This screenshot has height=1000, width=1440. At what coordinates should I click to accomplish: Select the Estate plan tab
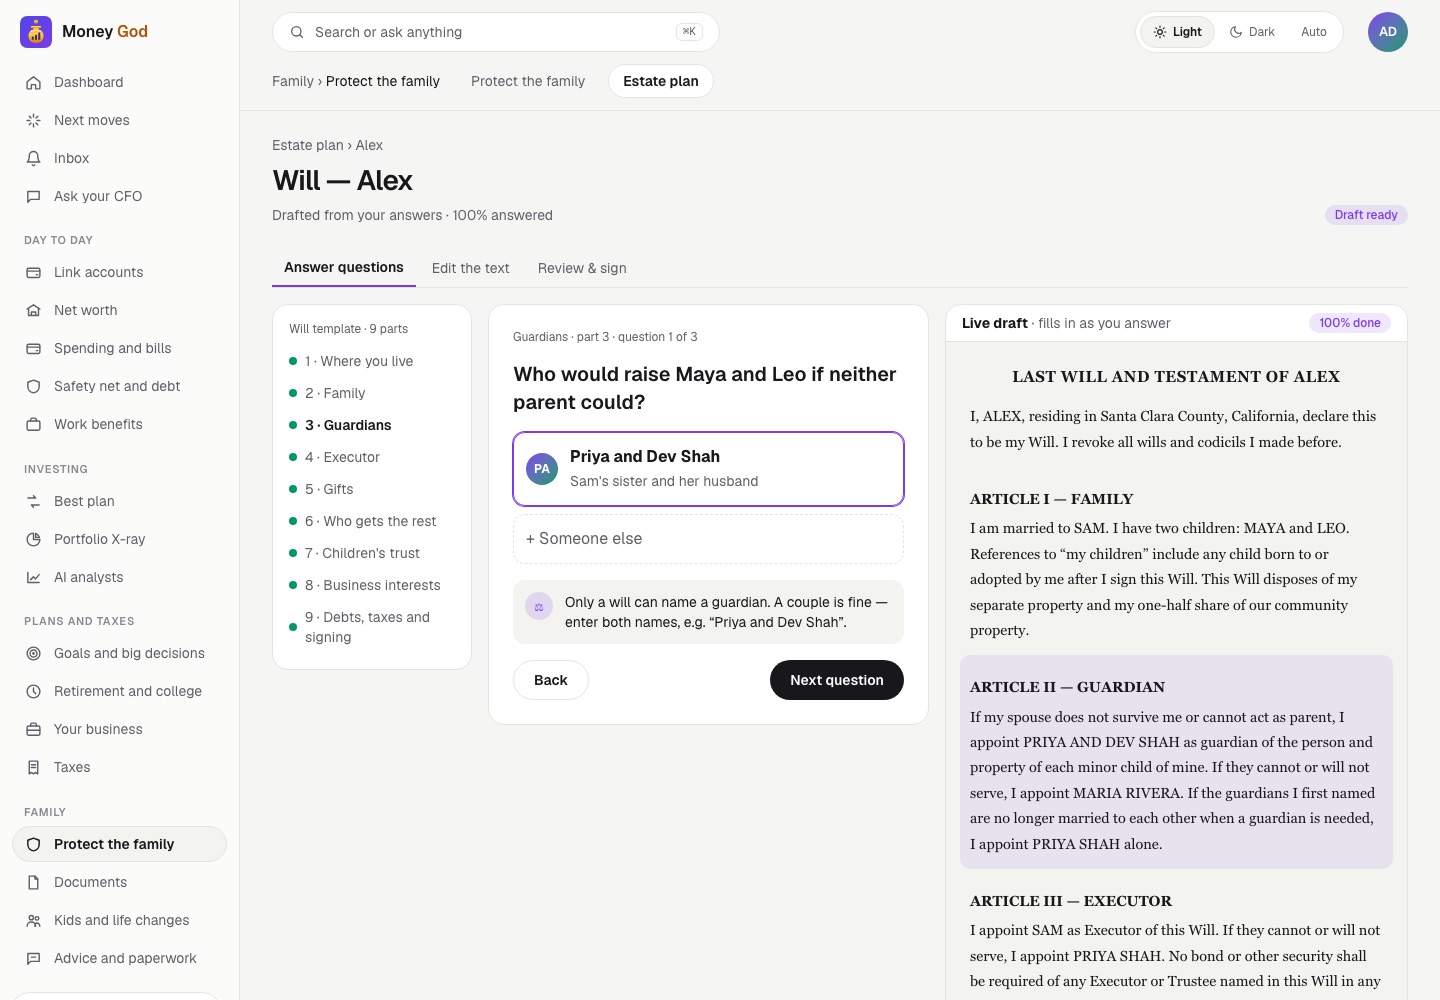click(661, 82)
